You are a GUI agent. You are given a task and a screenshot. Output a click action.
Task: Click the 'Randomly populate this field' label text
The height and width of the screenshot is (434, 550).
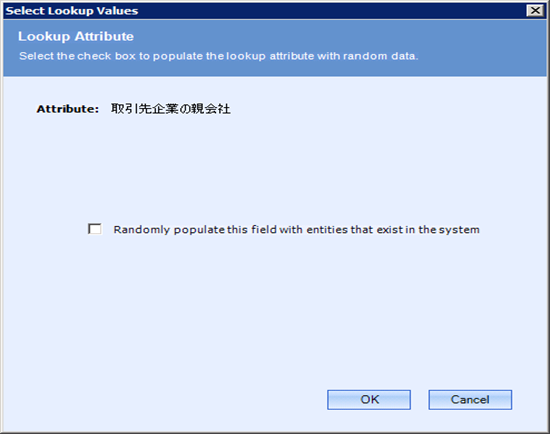click(x=296, y=229)
